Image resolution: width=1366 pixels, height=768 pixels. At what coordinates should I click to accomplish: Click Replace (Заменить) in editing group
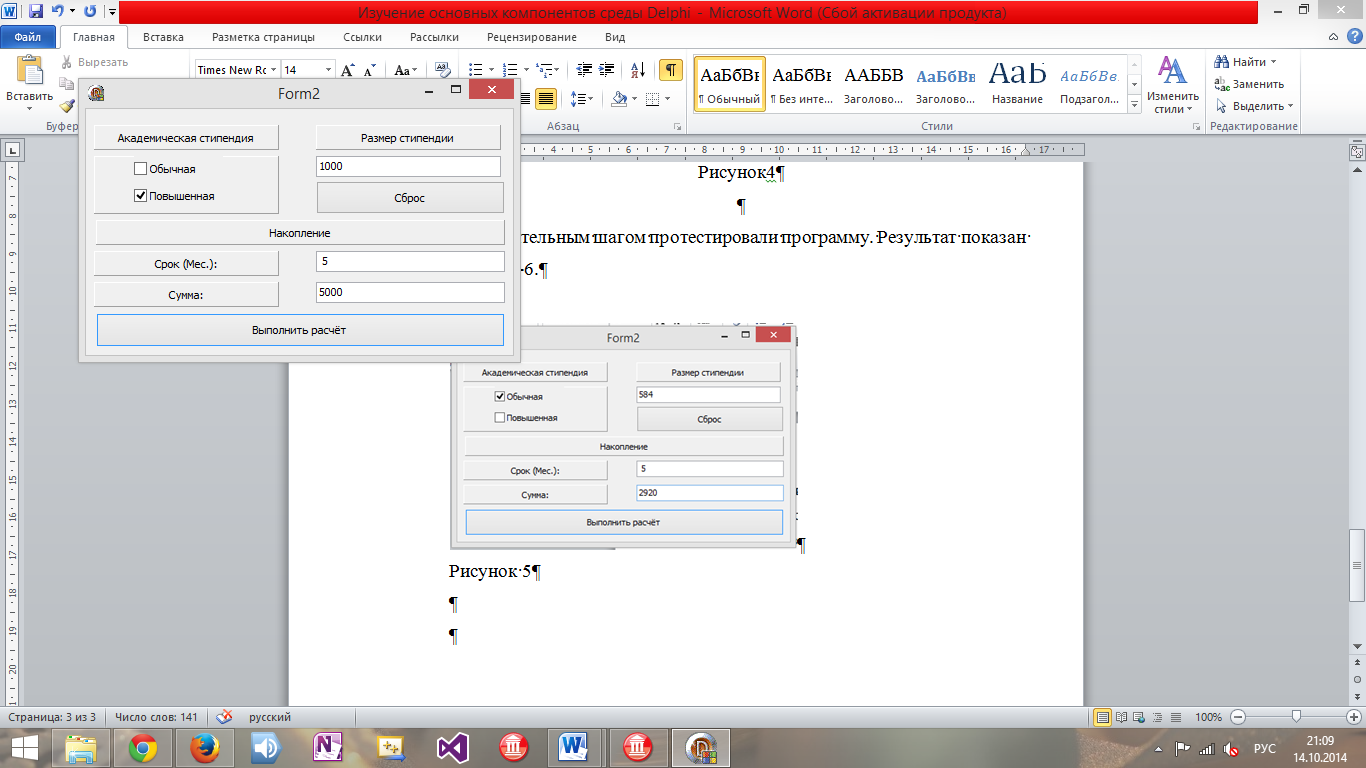click(1249, 84)
